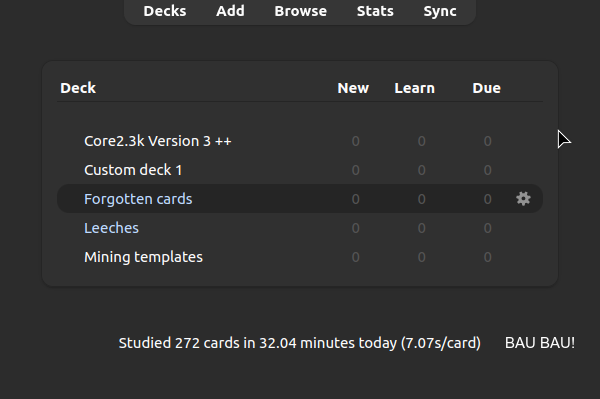Open the Leeches filtered deck
Viewport: 600px width, 399px height.
pos(111,228)
